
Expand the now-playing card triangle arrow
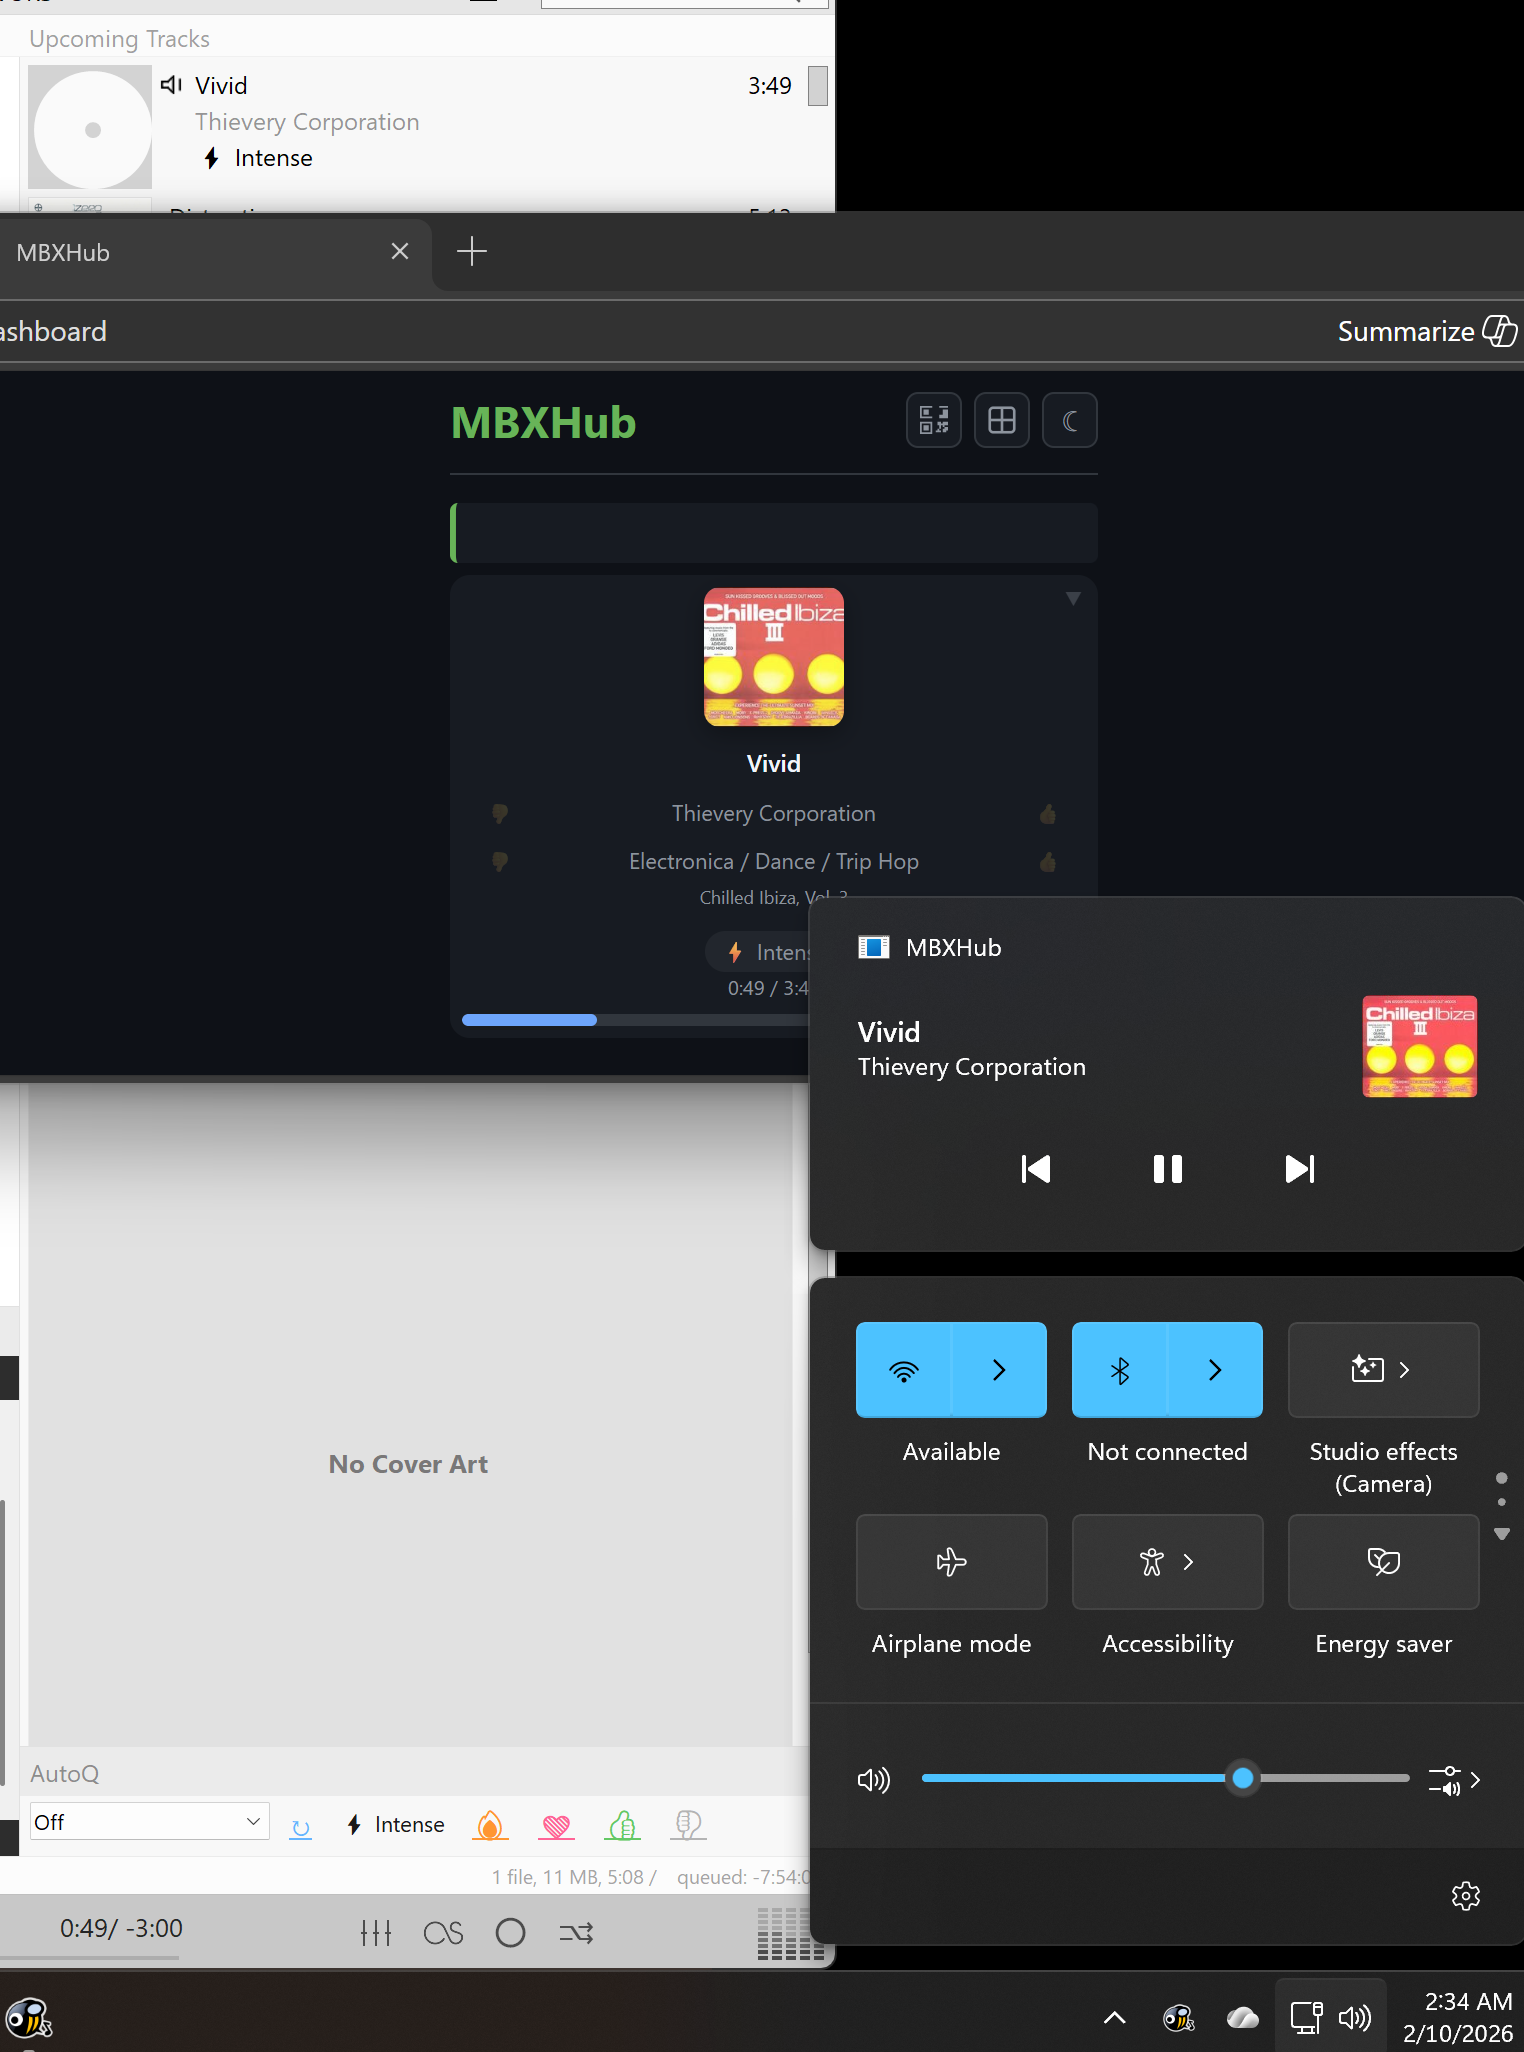[1073, 598]
